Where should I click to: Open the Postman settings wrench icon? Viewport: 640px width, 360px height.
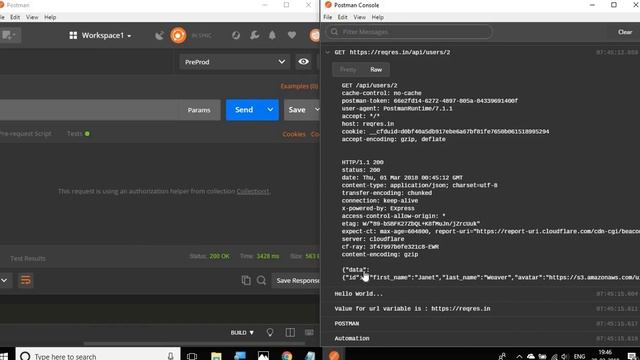point(254,36)
